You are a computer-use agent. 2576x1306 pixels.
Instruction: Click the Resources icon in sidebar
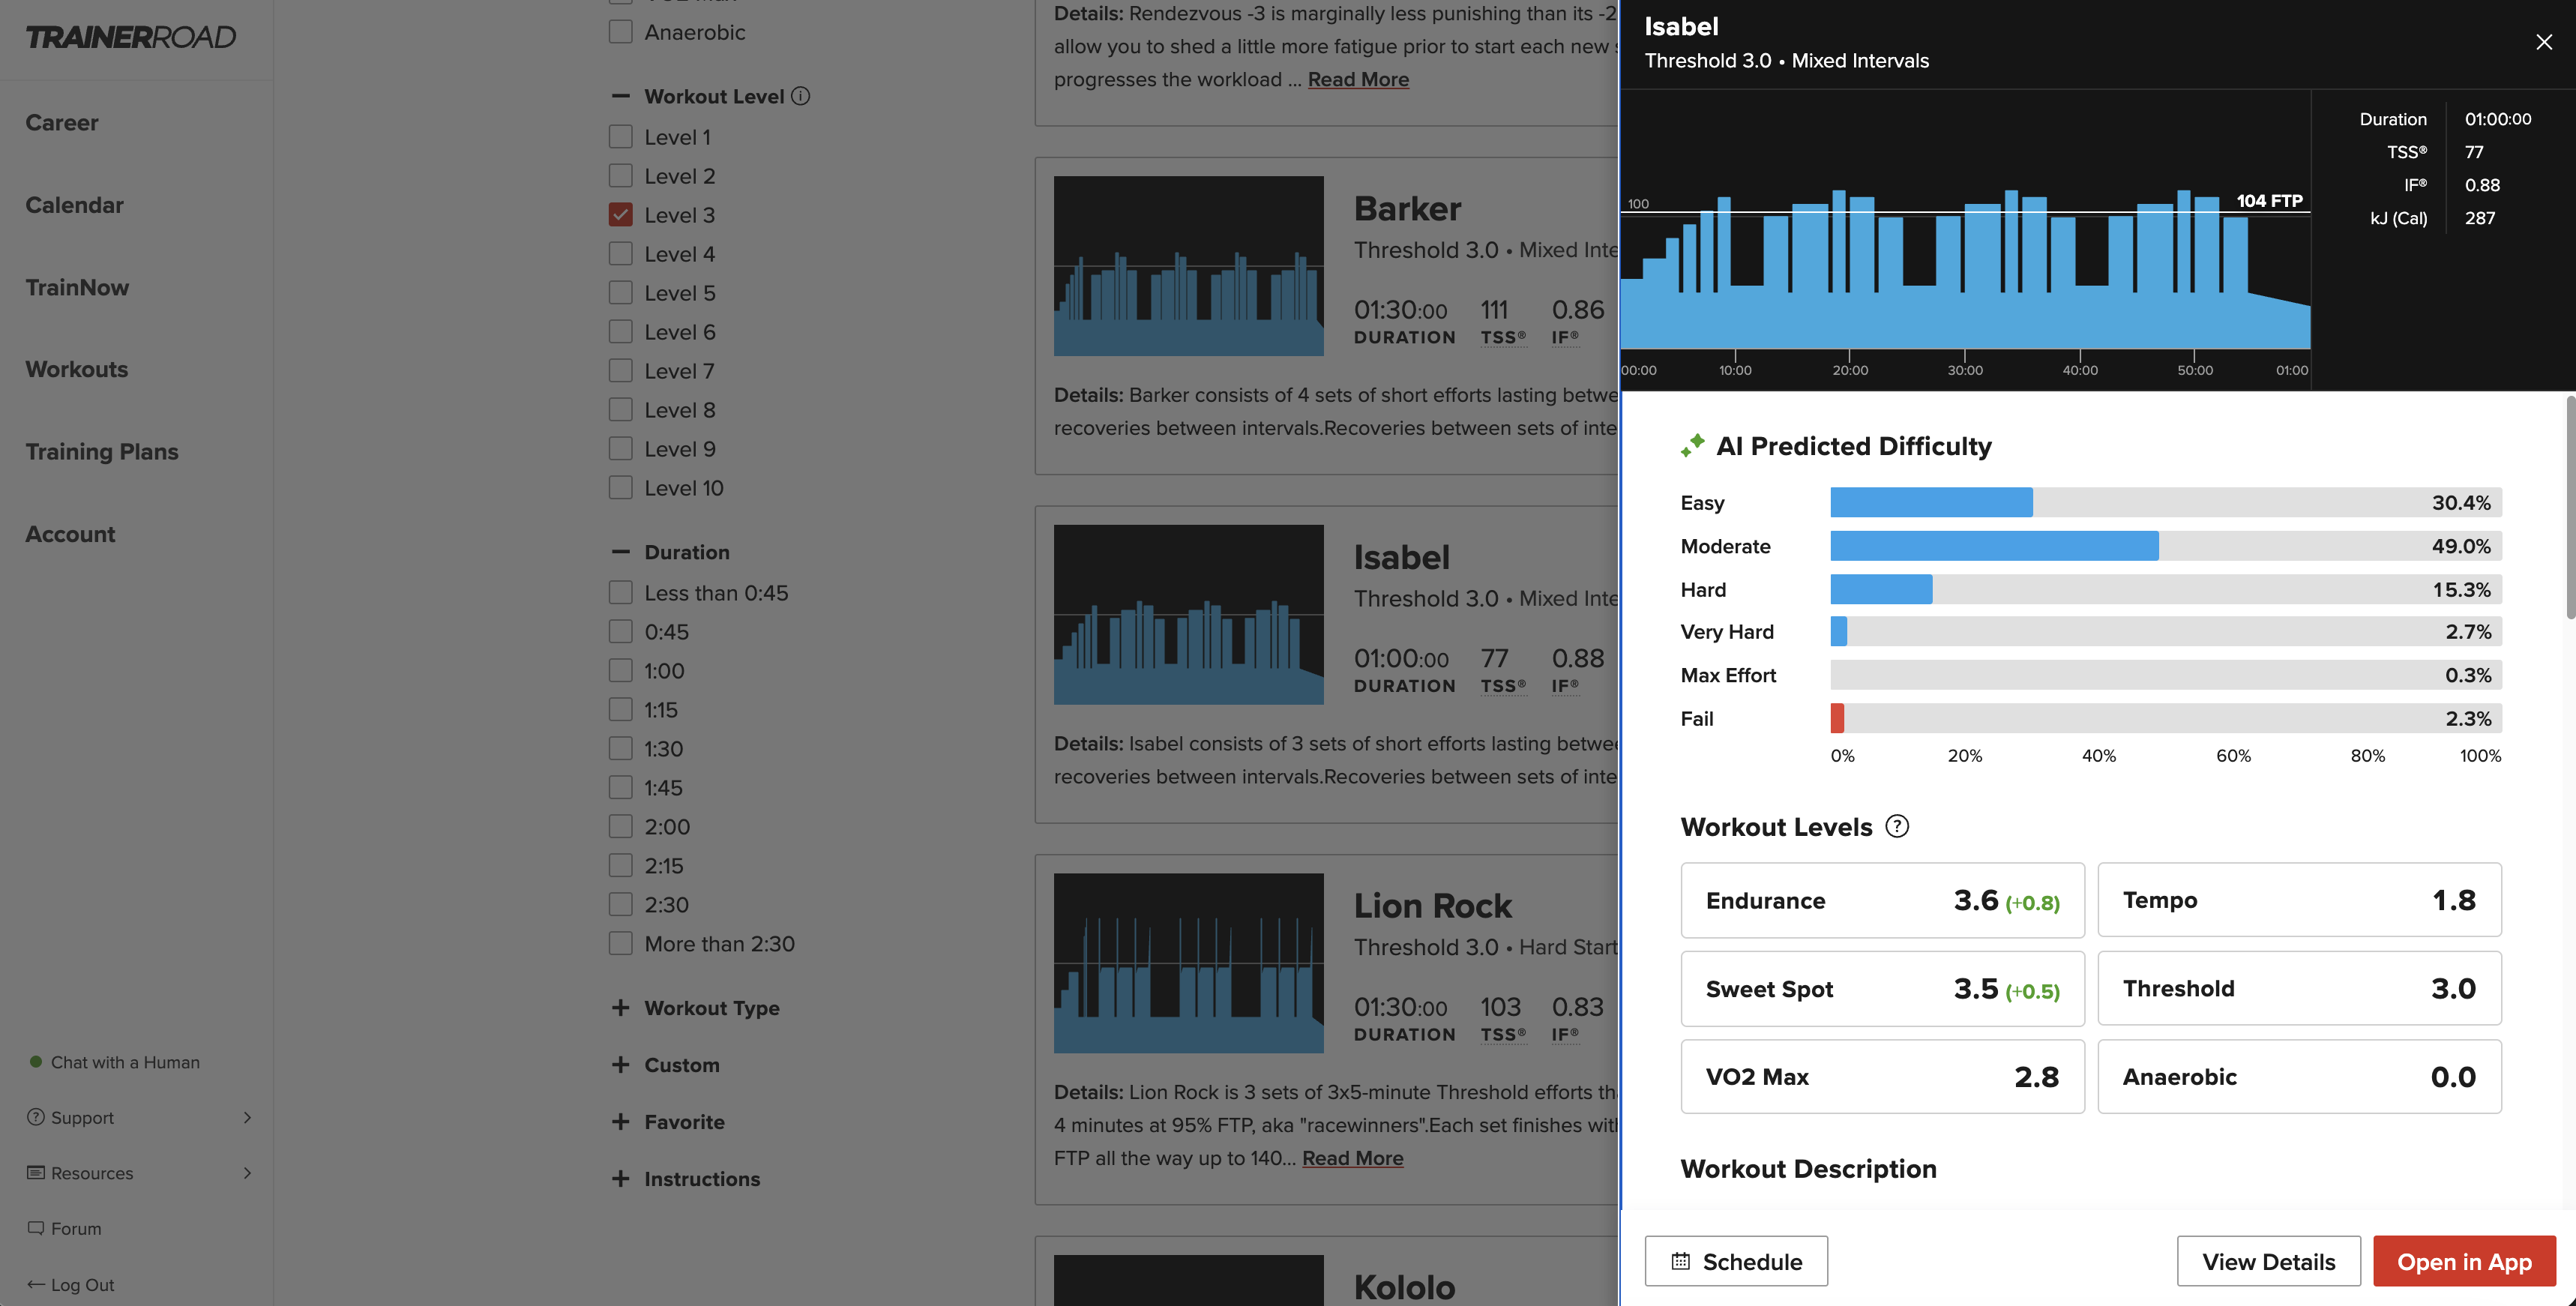tap(36, 1172)
